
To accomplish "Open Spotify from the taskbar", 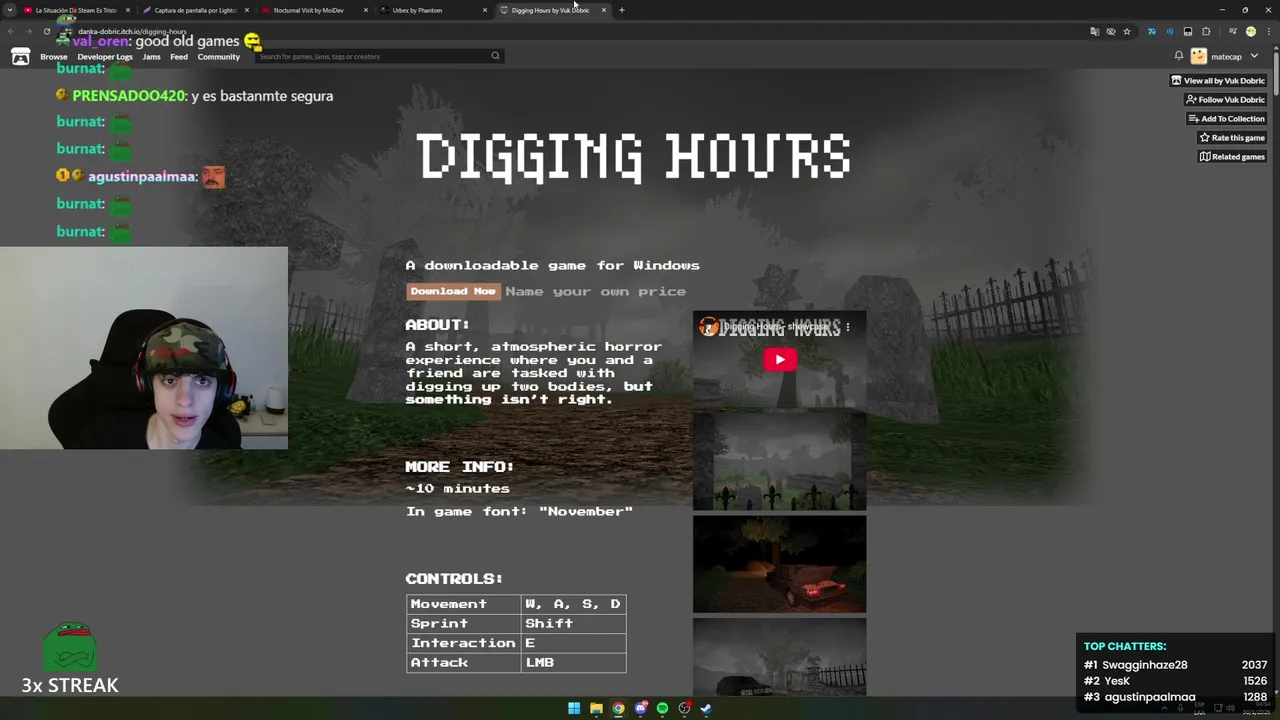I will 662,708.
